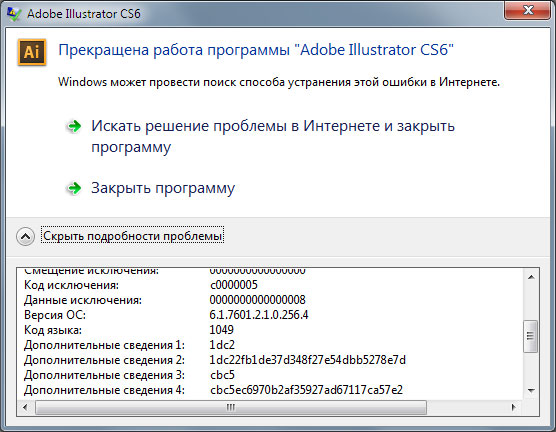This screenshot has width=556, height=432.
Task: Choose Искать решение проблемы в Интернете option
Action: pos(273,136)
